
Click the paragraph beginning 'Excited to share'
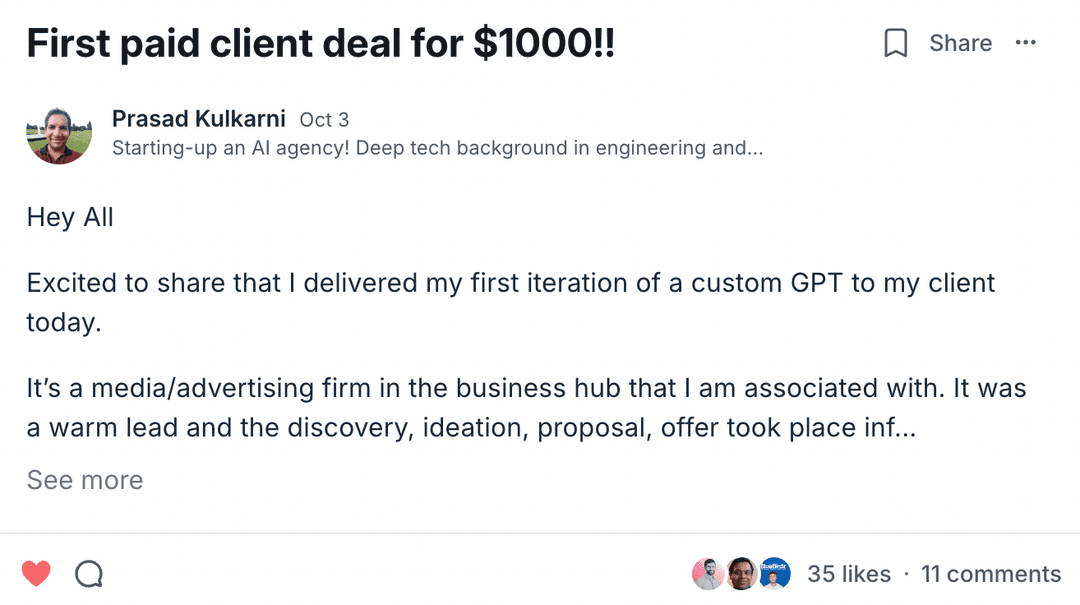tap(510, 283)
